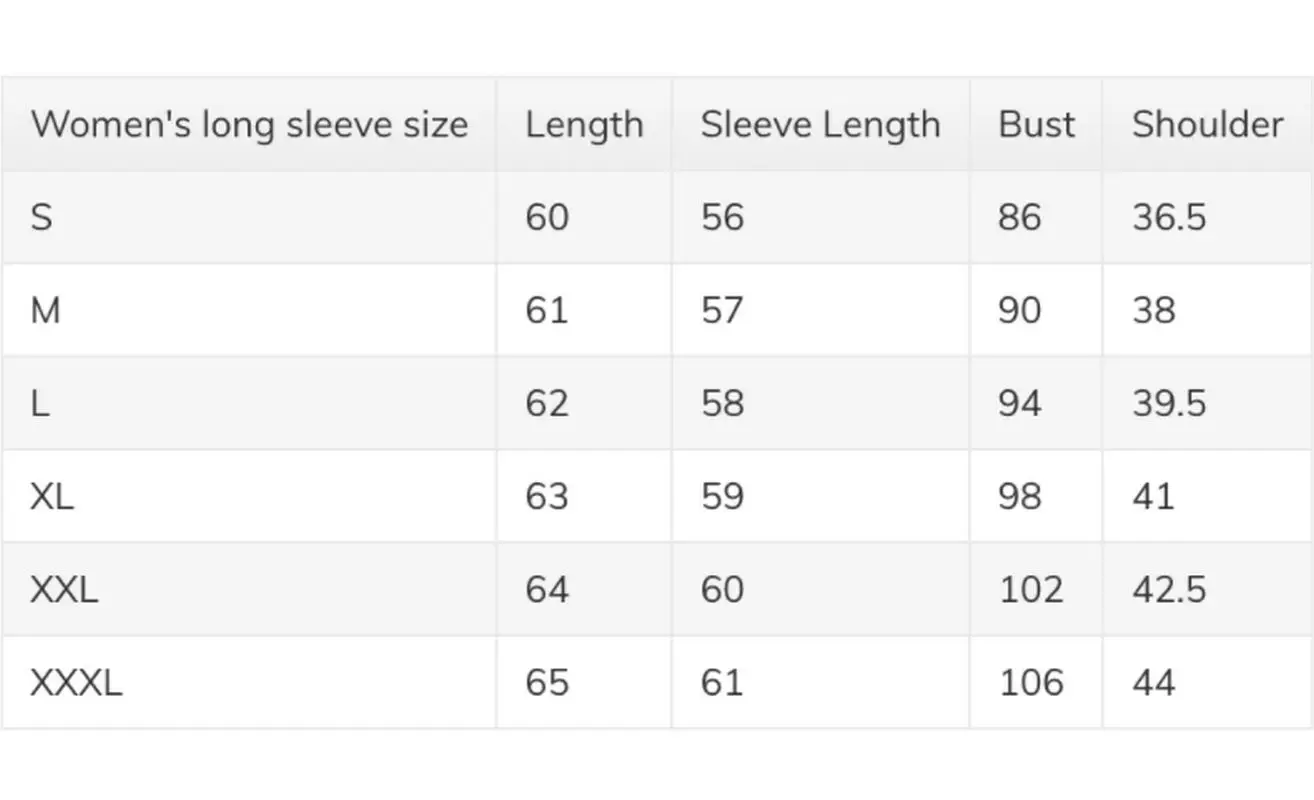Click the XXL size row label

64,589
